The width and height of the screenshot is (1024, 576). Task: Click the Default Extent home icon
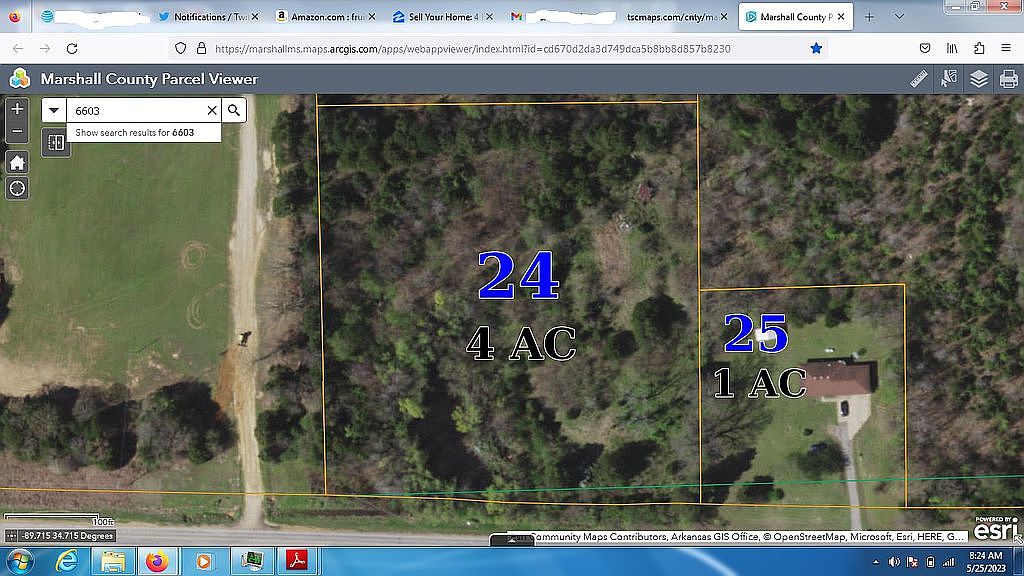pyautogui.click(x=16, y=162)
